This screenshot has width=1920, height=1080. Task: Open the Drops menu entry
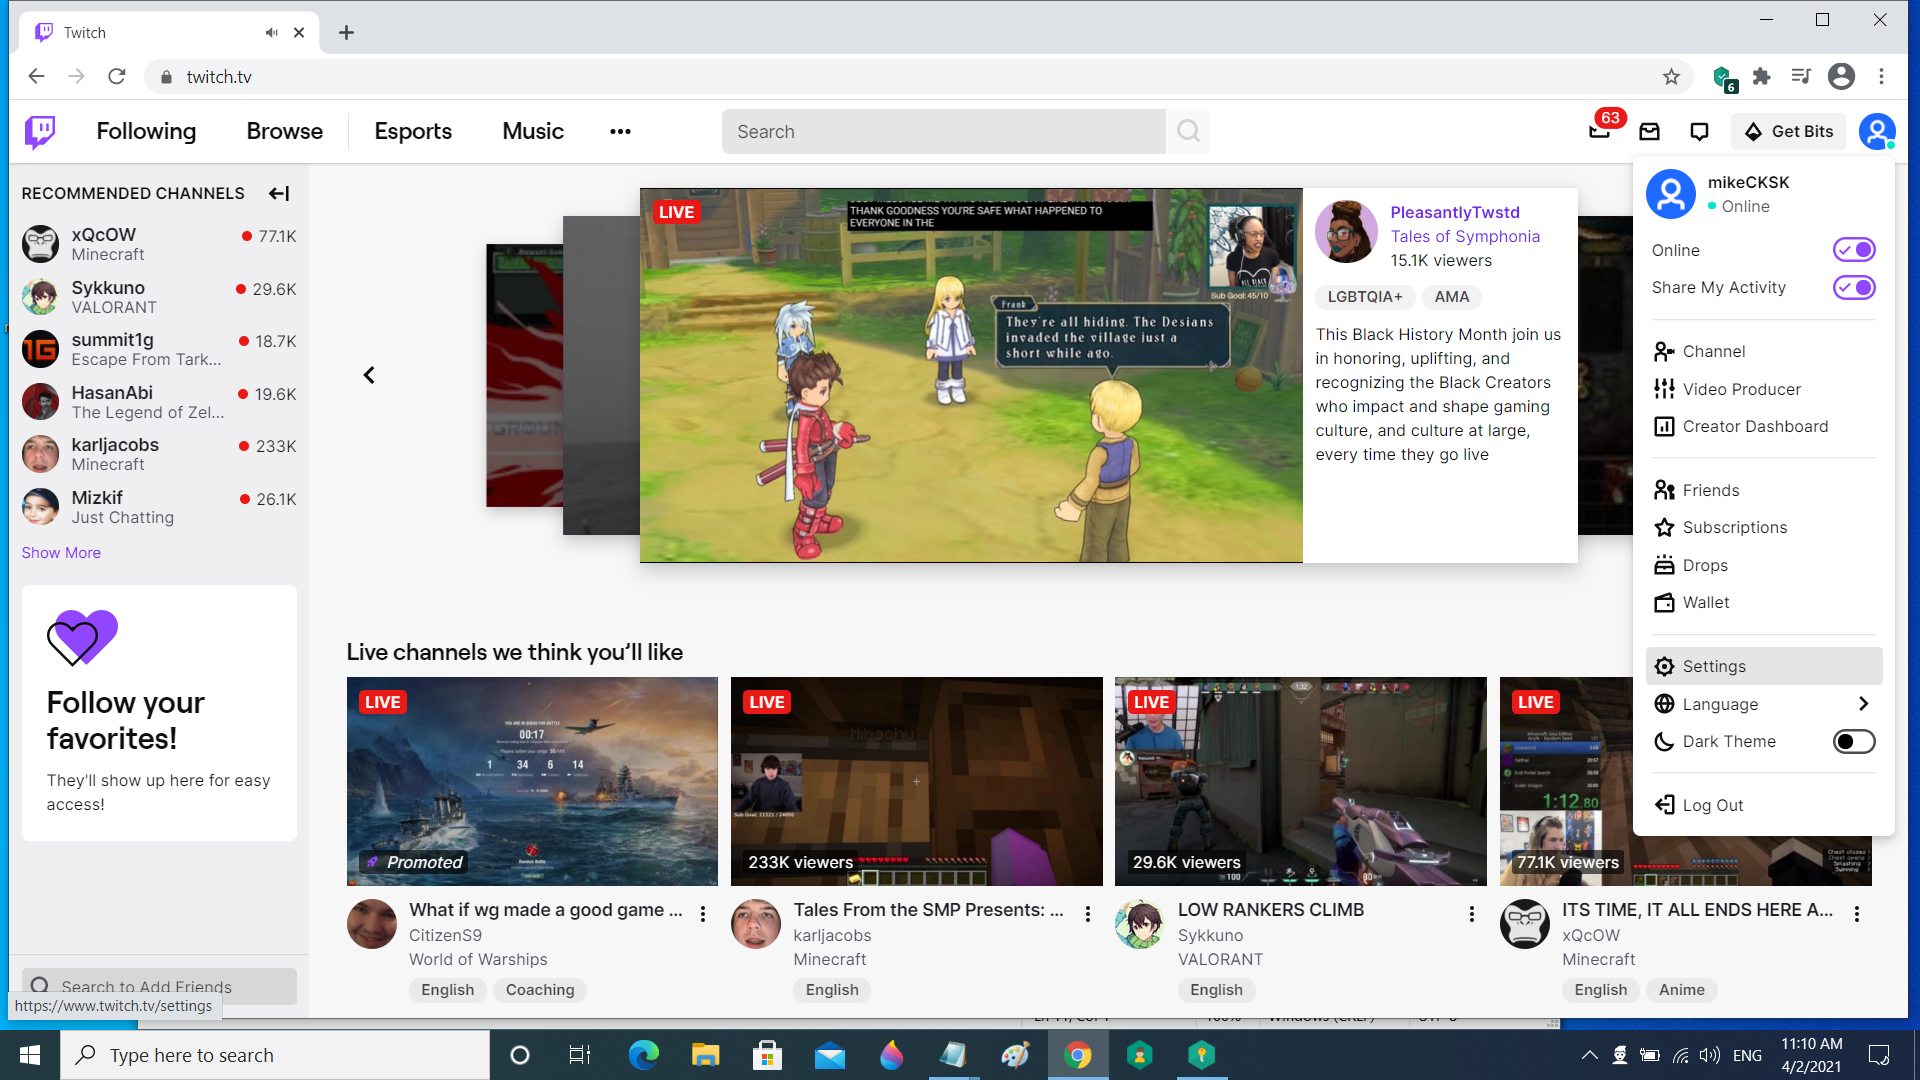point(1704,565)
